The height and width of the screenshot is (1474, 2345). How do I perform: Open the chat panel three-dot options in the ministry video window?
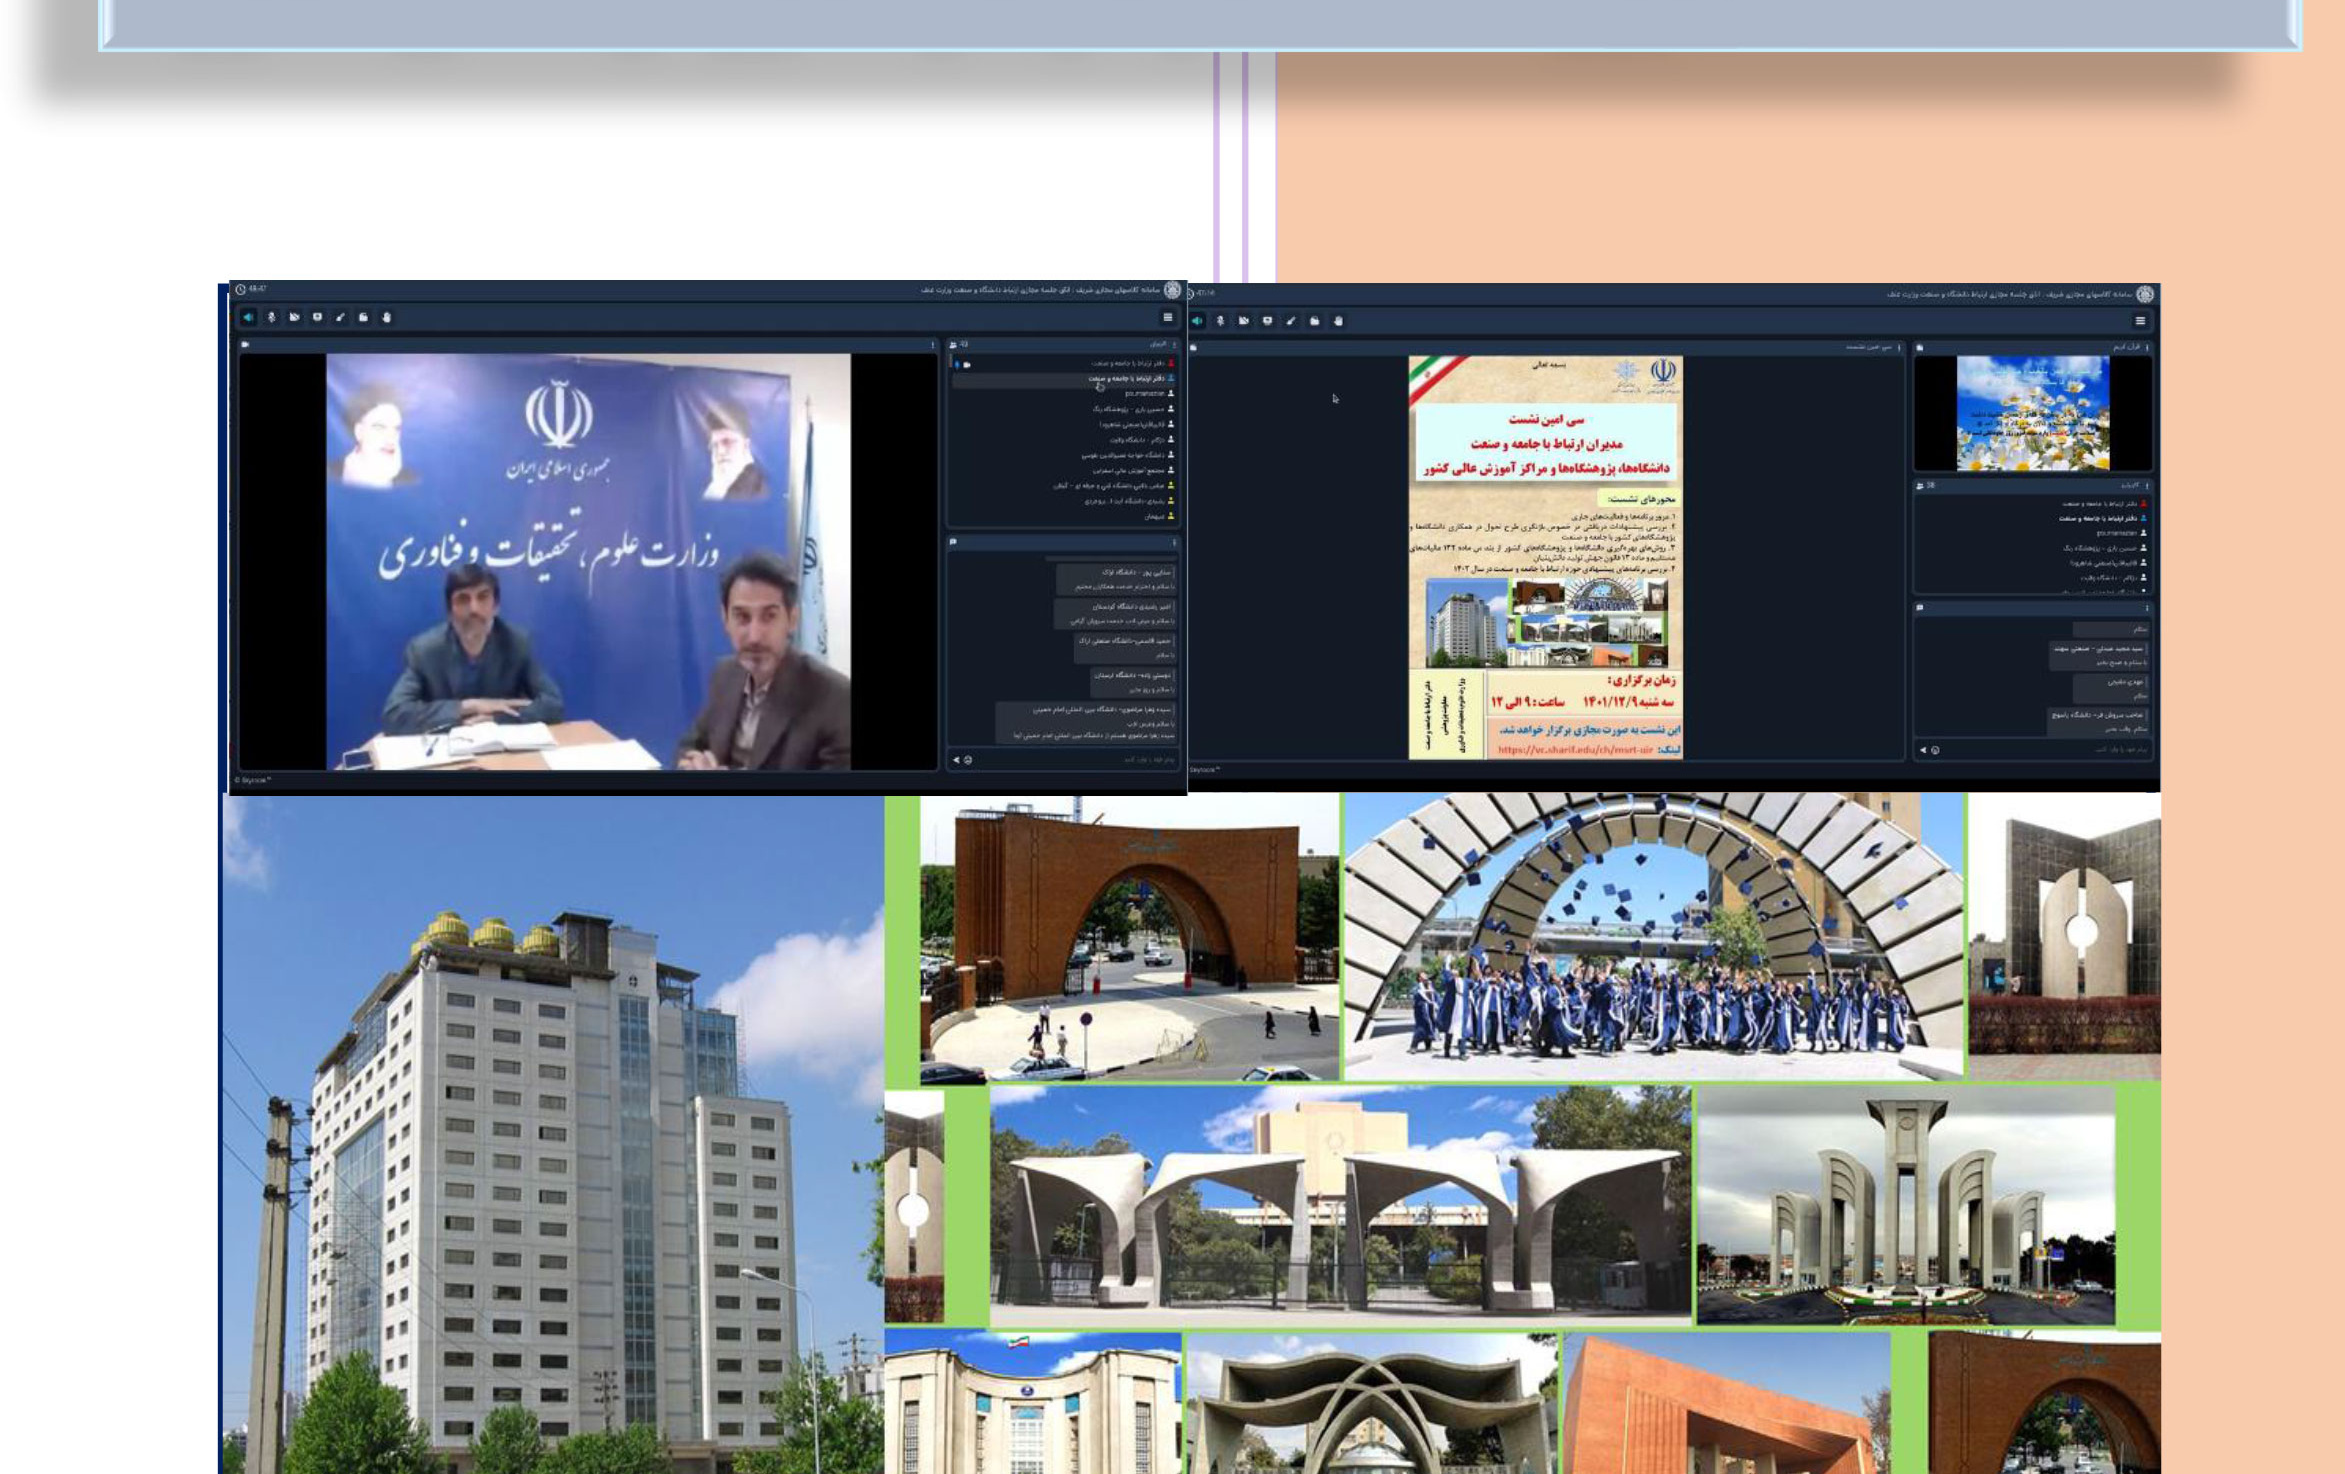(x=1175, y=543)
